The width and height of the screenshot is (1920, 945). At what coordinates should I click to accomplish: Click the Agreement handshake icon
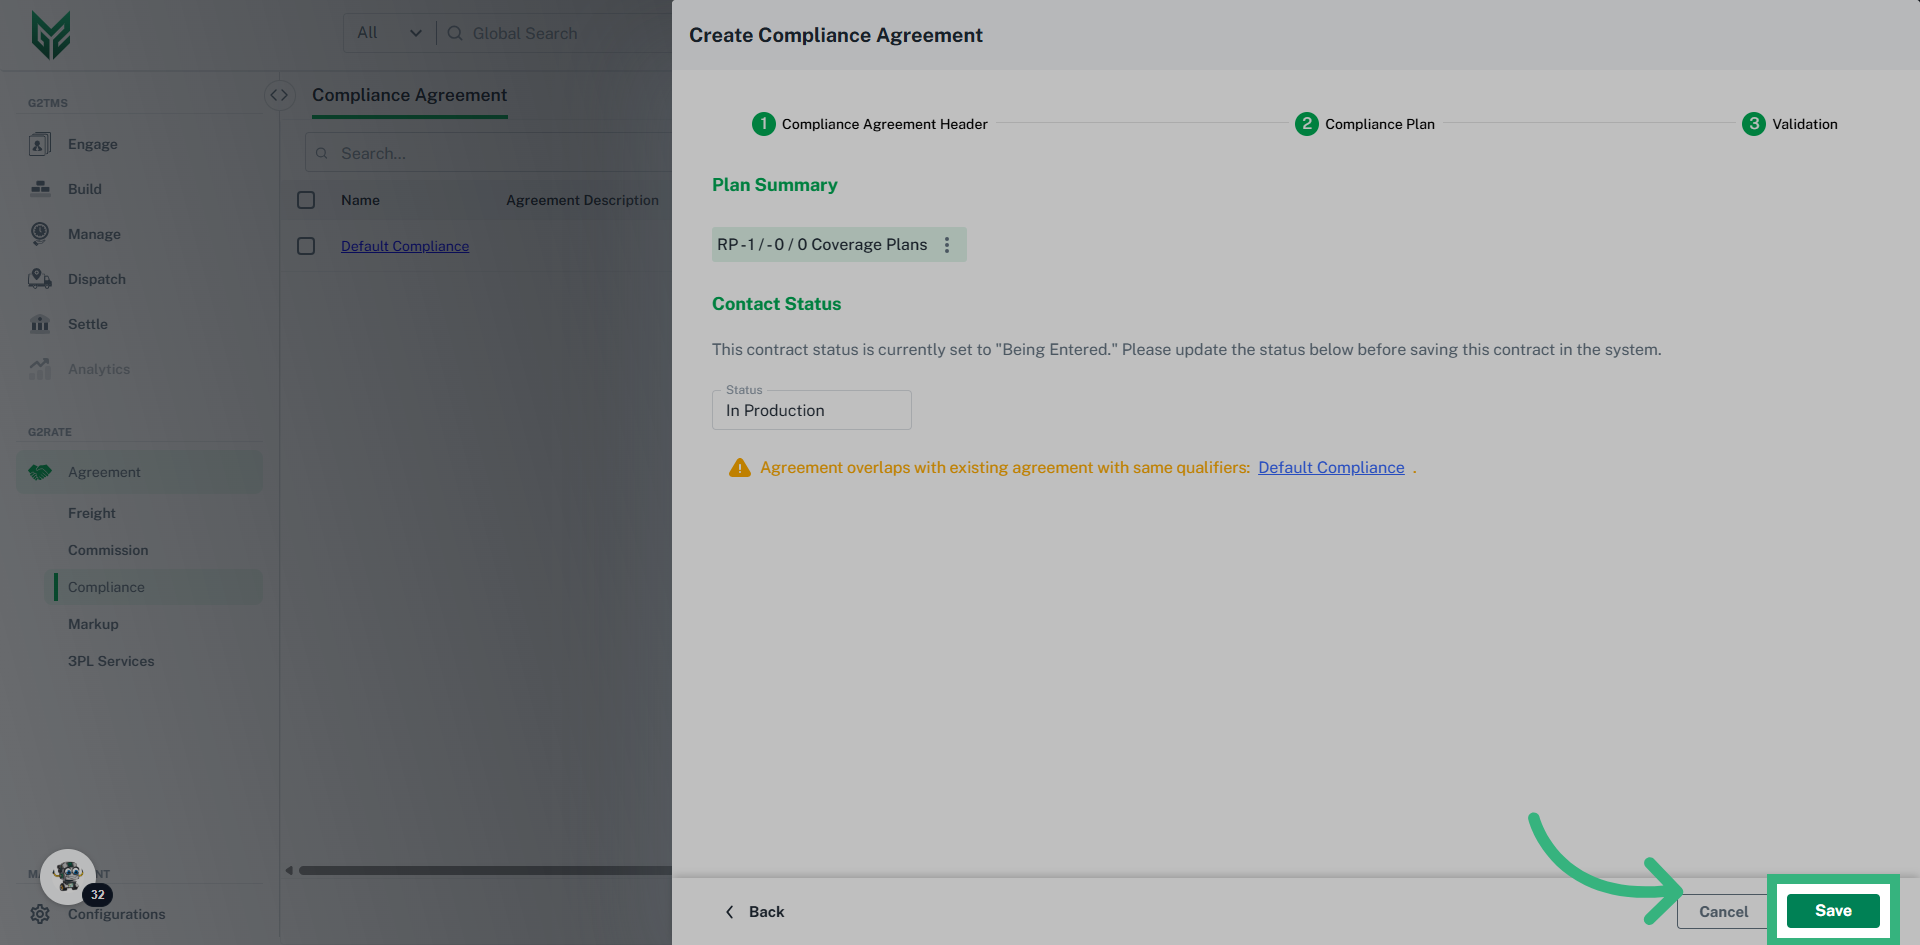tap(40, 472)
